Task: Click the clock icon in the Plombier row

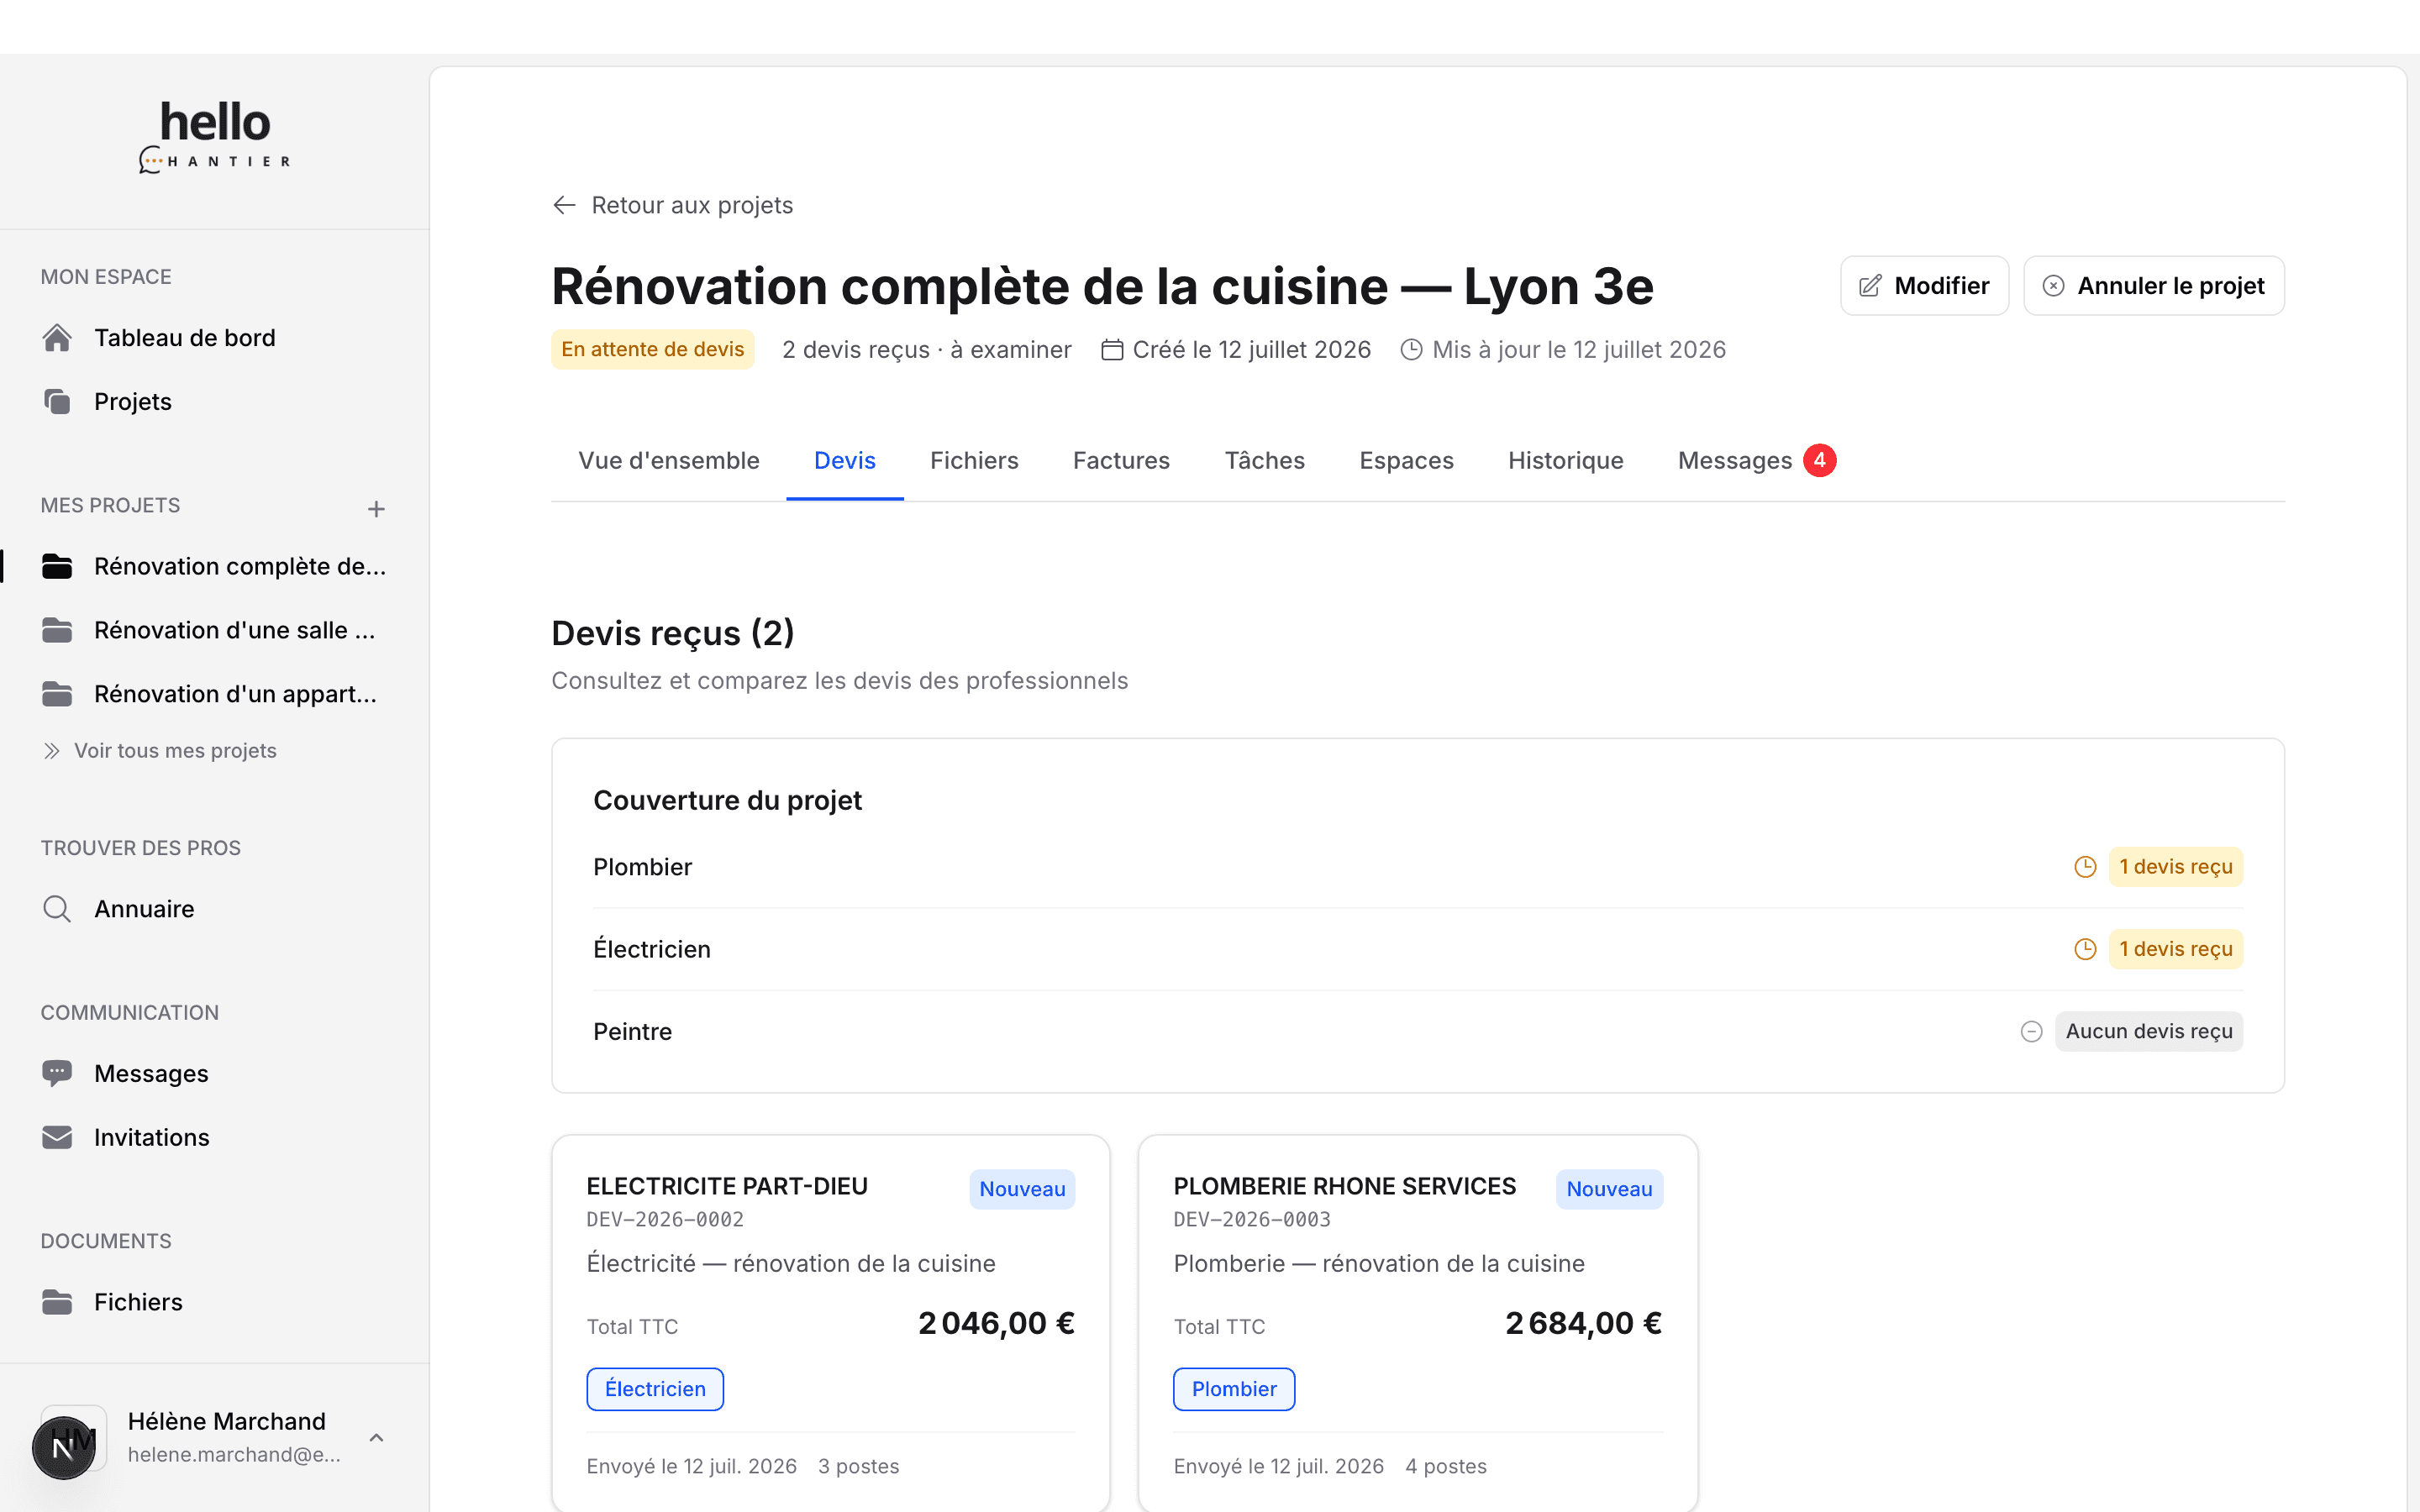Action: coord(2085,867)
